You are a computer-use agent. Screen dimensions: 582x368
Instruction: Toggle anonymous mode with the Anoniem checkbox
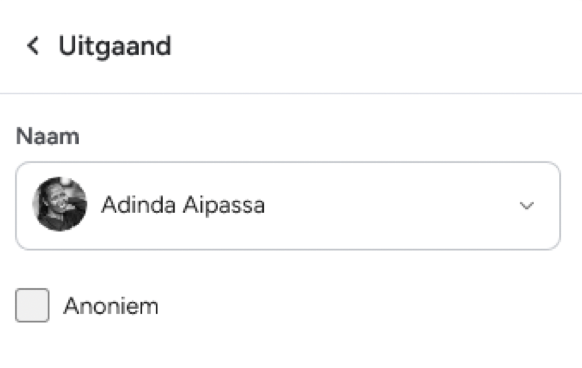pyautogui.click(x=32, y=305)
